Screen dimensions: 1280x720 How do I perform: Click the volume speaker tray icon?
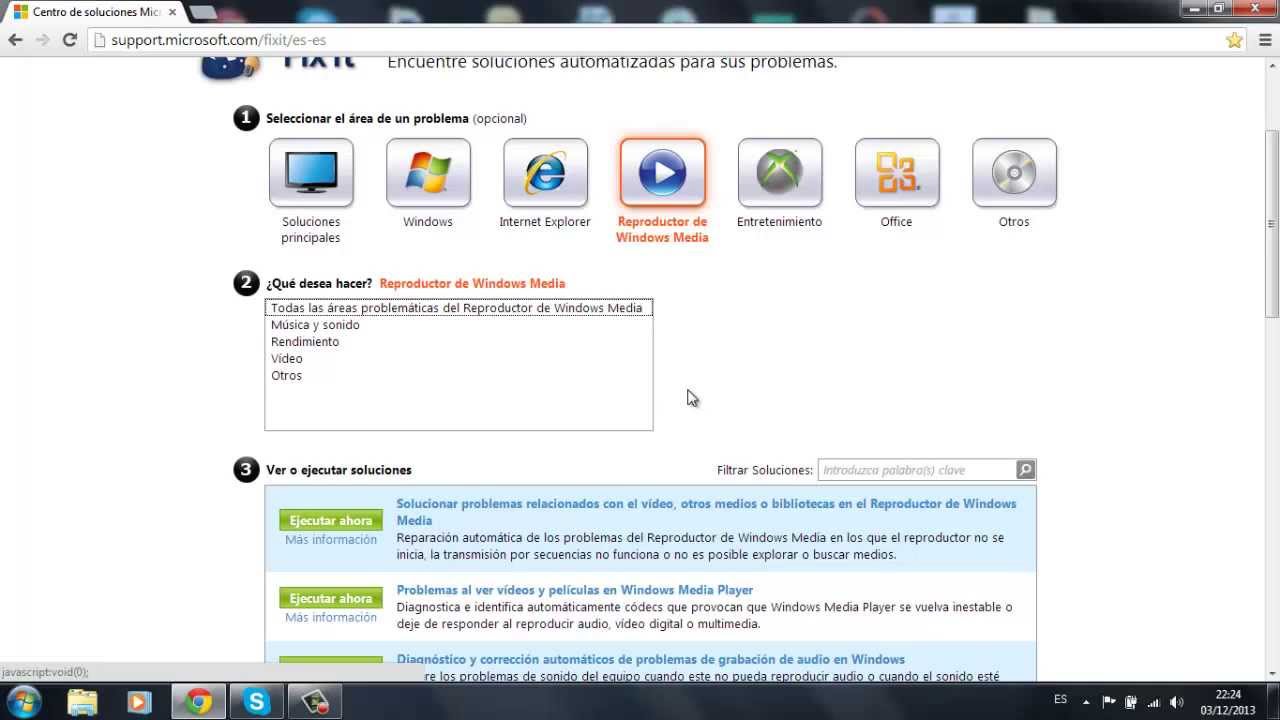[x=1177, y=702]
